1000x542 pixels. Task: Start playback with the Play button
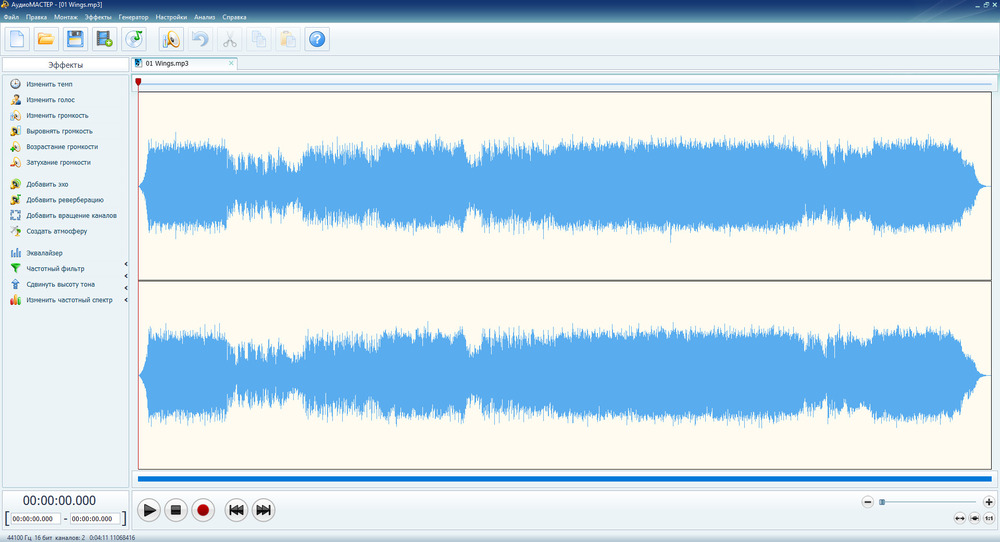149,510
